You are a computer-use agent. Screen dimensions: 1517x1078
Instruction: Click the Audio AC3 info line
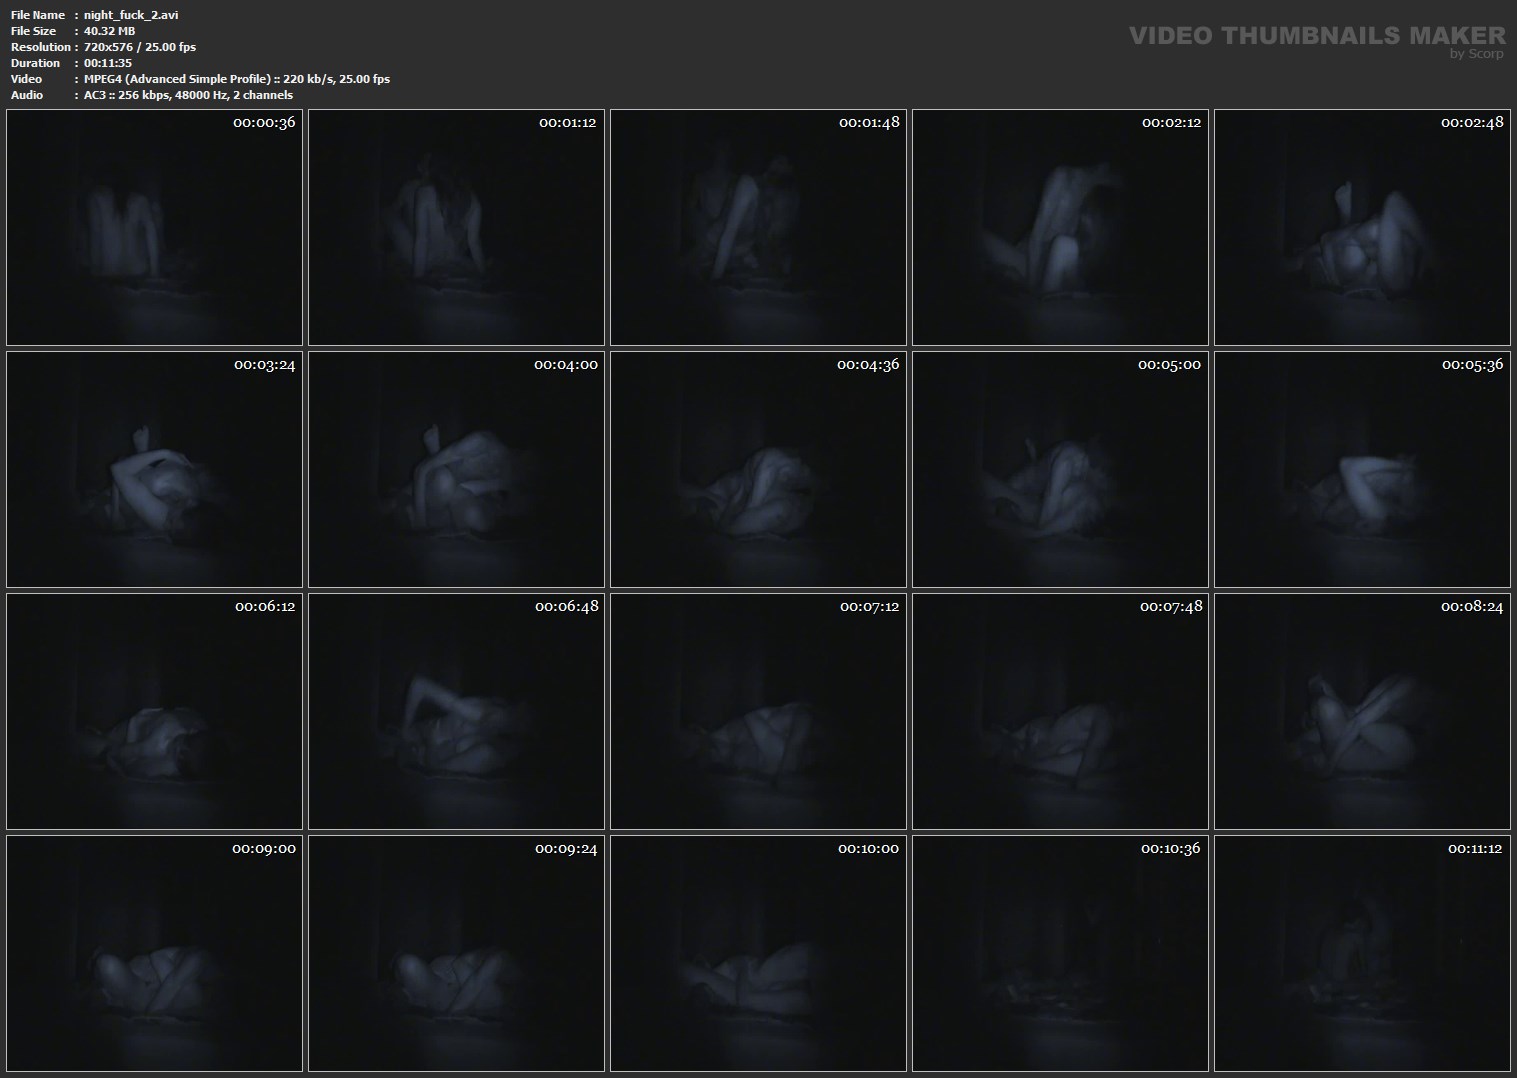[188, 95]
